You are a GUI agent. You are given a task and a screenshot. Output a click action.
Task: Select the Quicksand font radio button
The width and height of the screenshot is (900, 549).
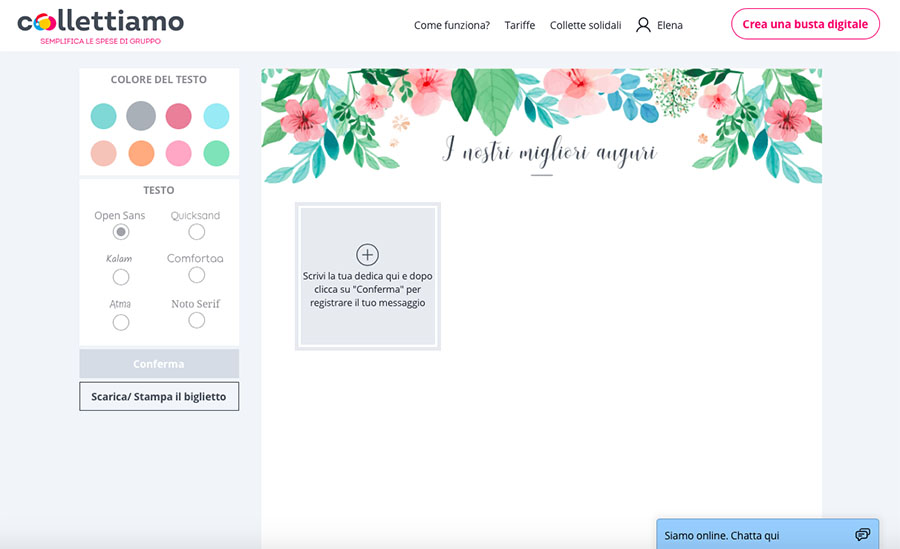(x=196, y=232)
